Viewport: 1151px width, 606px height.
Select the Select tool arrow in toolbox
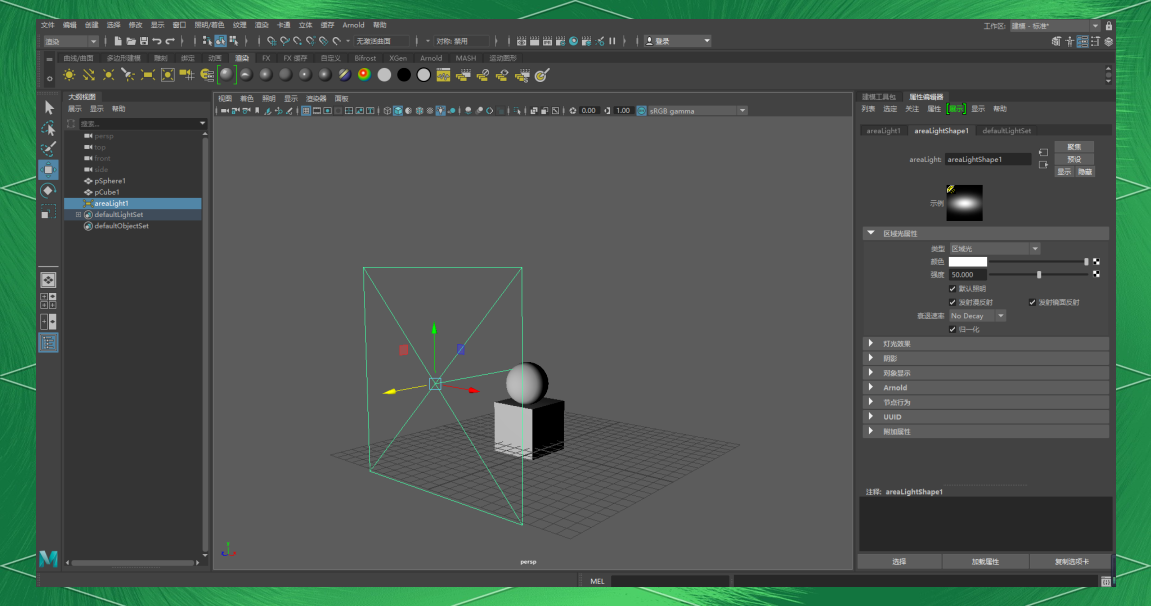pyautogui.click(x=48, y=108)
